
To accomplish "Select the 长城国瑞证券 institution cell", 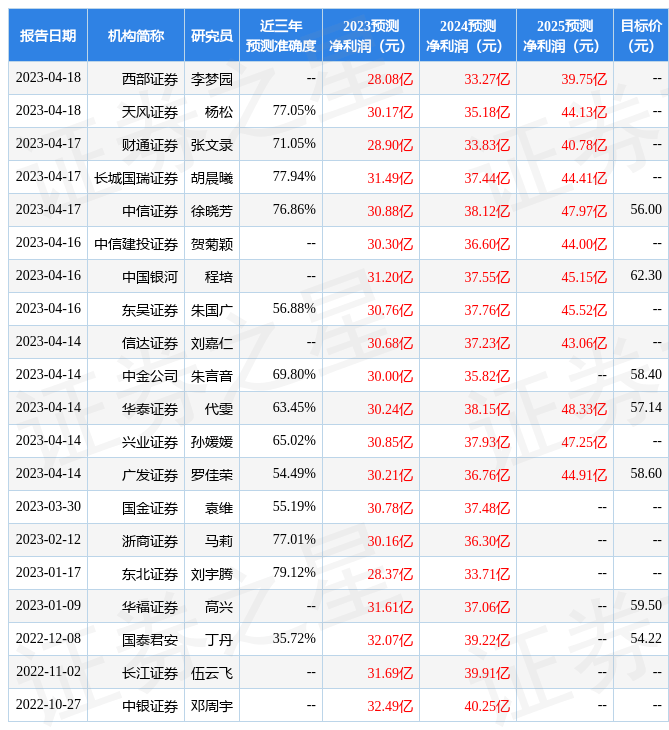I will [136, 178].
